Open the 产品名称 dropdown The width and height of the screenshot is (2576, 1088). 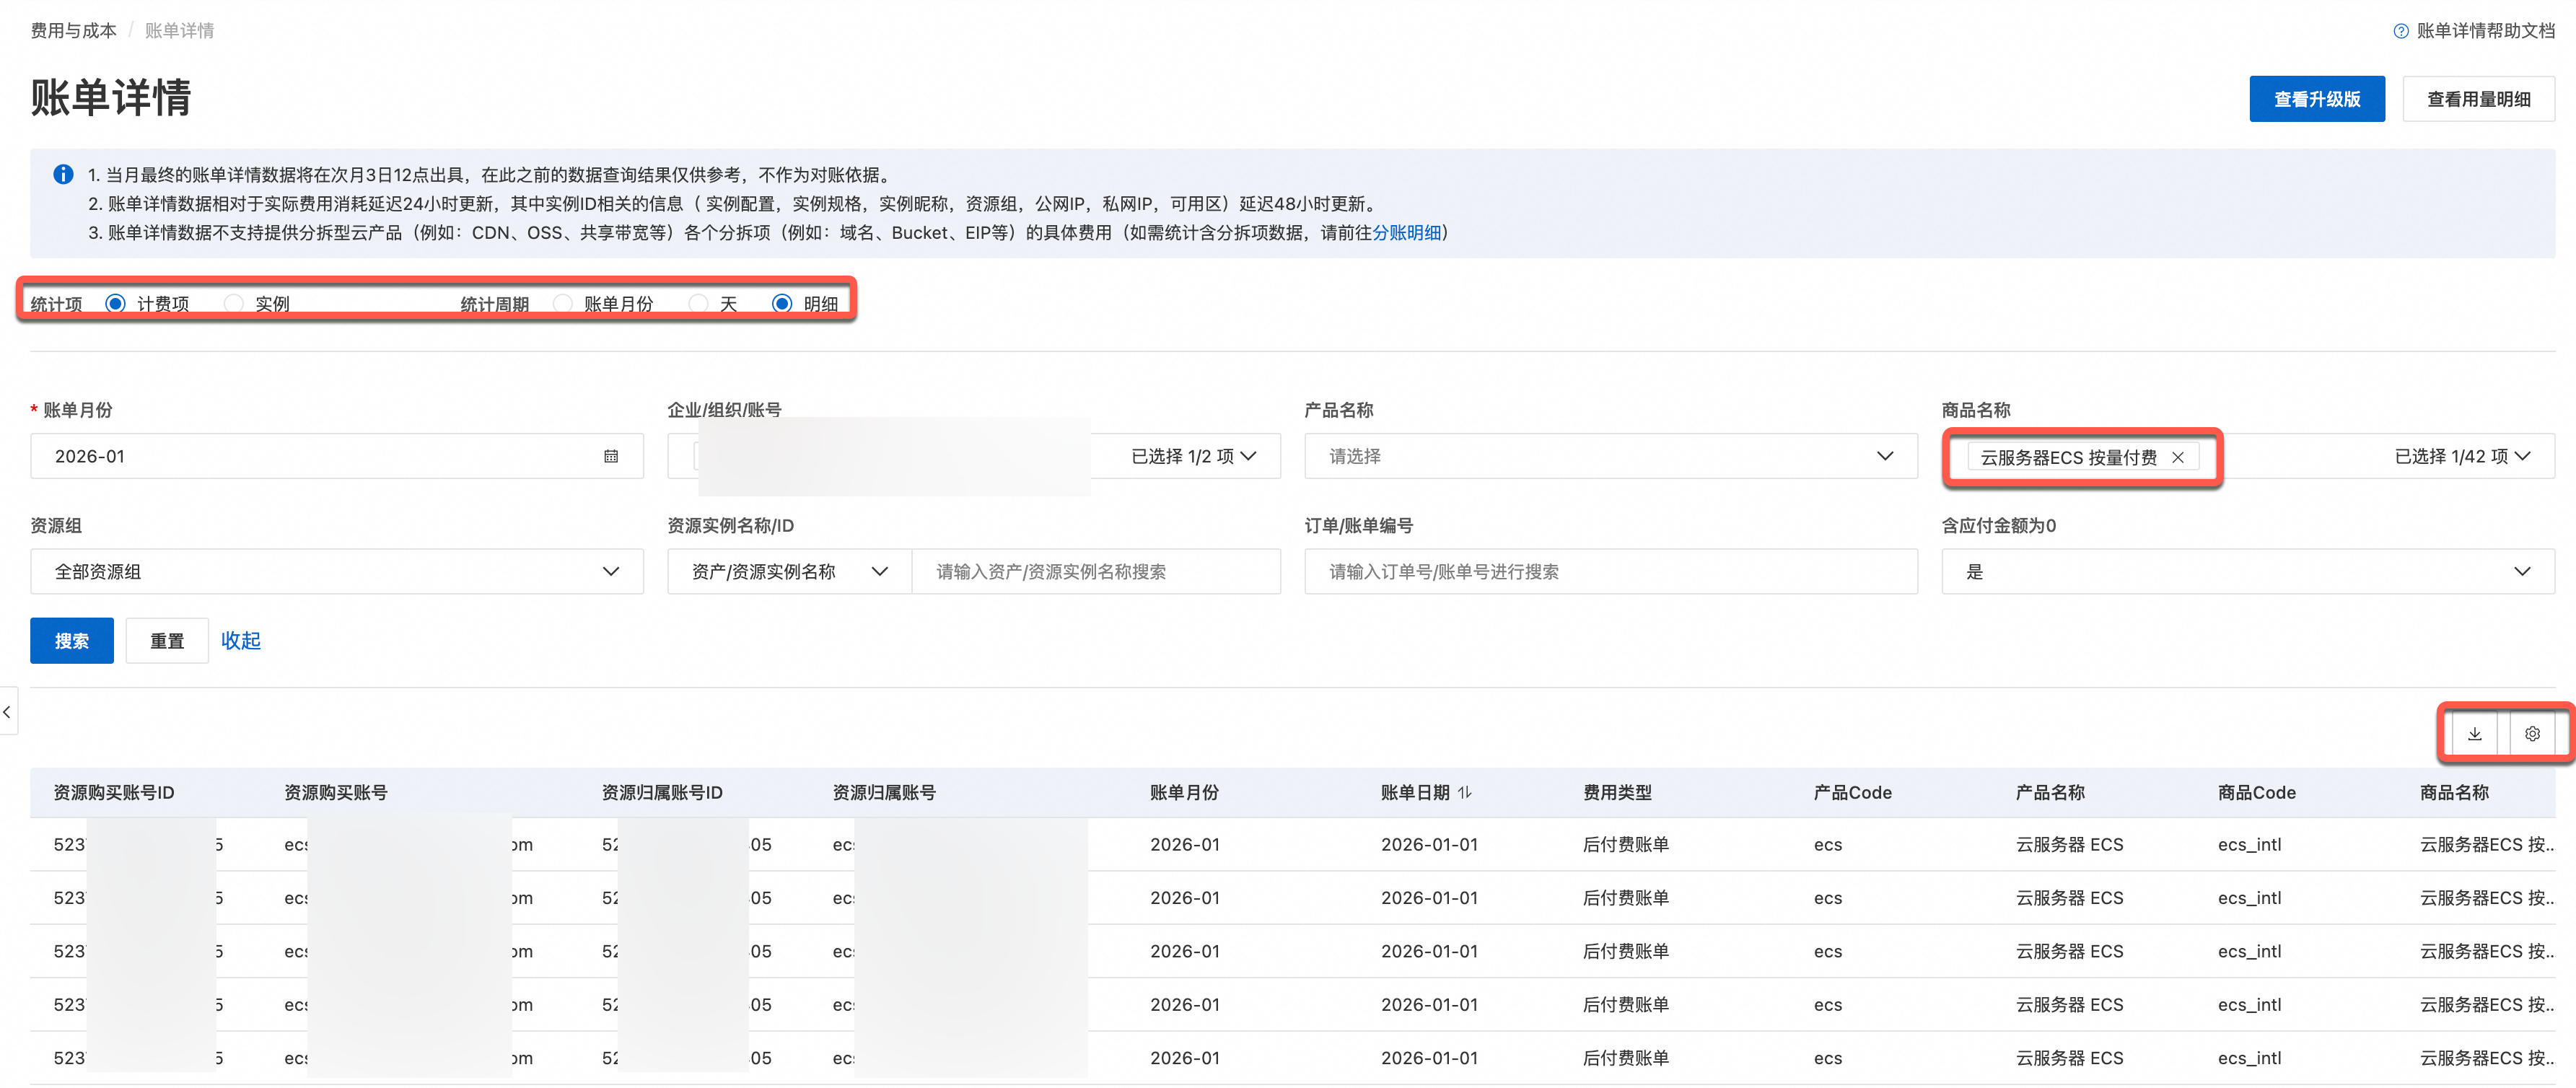point(1610,456)
